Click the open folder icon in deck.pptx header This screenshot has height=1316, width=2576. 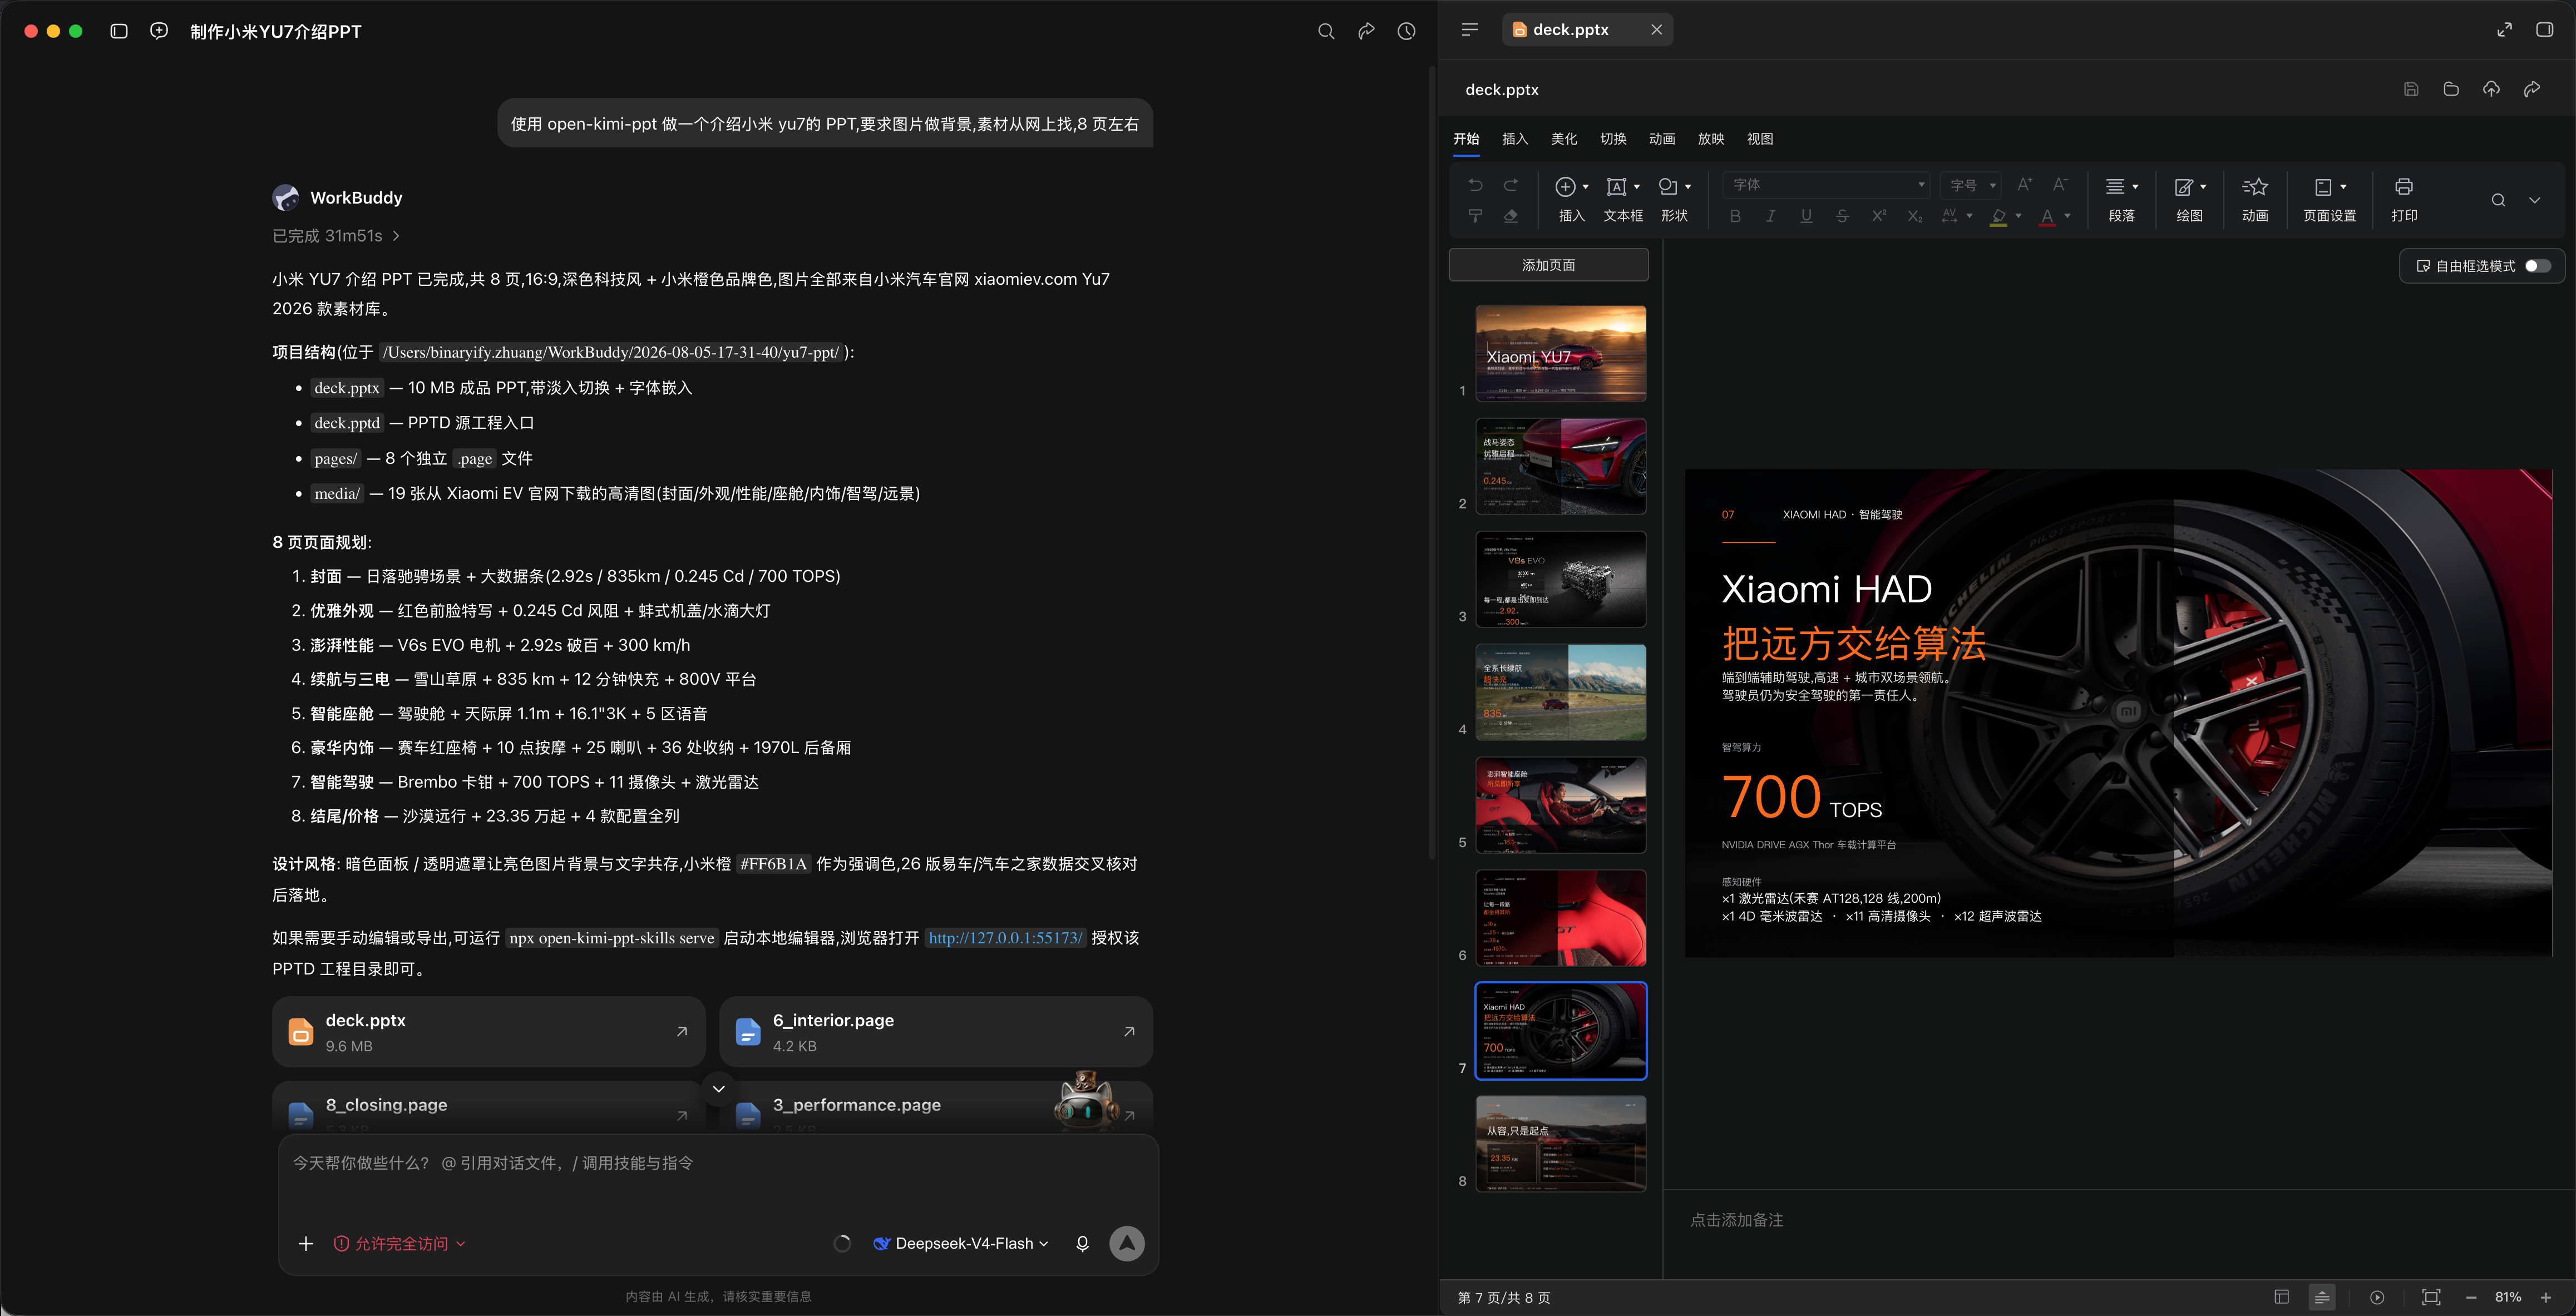[2451, 89]
